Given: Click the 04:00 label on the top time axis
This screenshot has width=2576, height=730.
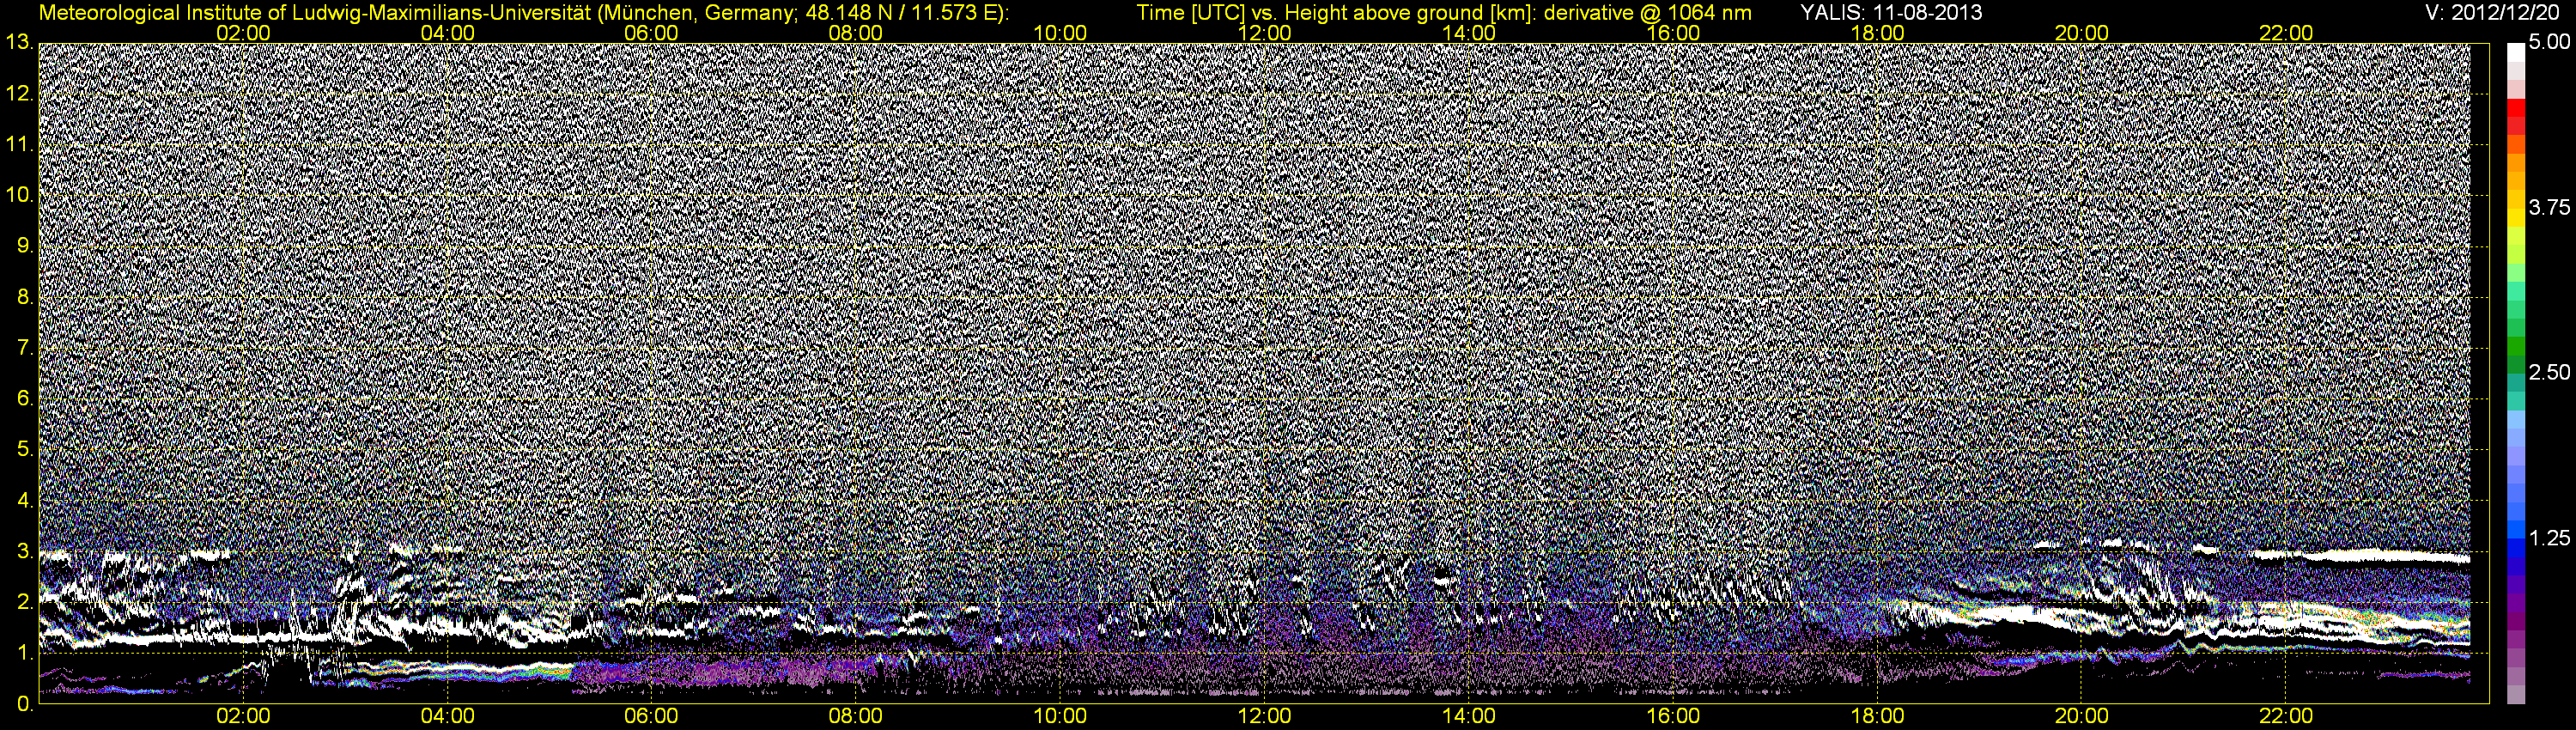Looking at the screenshot, I should 447,33.
